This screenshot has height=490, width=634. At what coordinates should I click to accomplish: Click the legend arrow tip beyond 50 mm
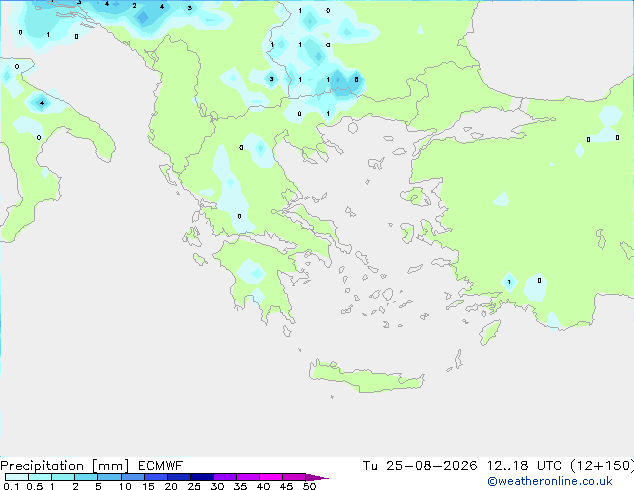317,477
